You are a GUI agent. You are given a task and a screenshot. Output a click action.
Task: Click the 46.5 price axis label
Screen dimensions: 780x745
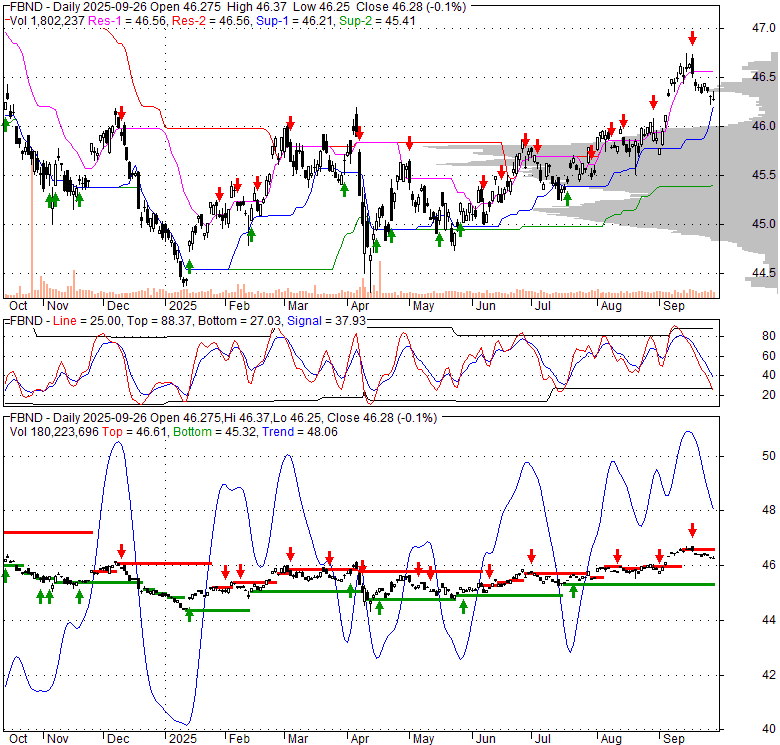(x=763, y=77)
